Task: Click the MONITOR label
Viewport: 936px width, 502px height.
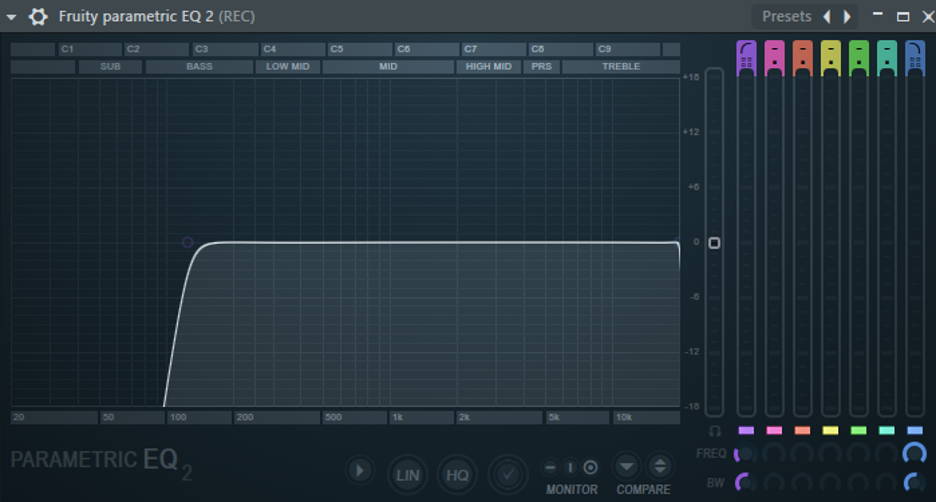Action: 571,489
